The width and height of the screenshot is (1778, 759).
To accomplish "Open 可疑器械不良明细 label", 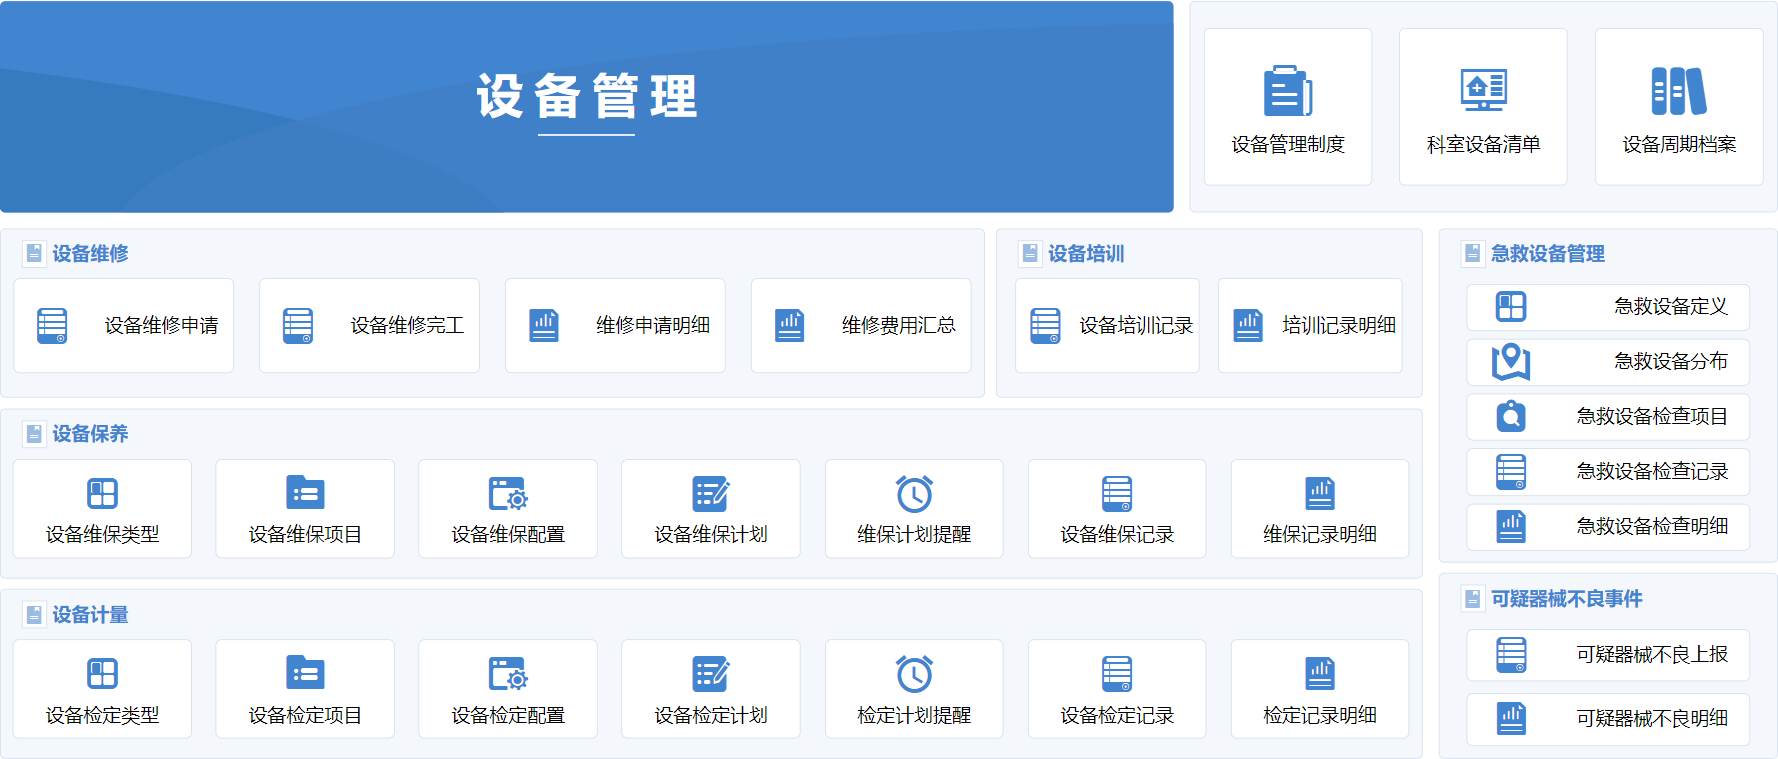I will click(x=1652, y=719).
